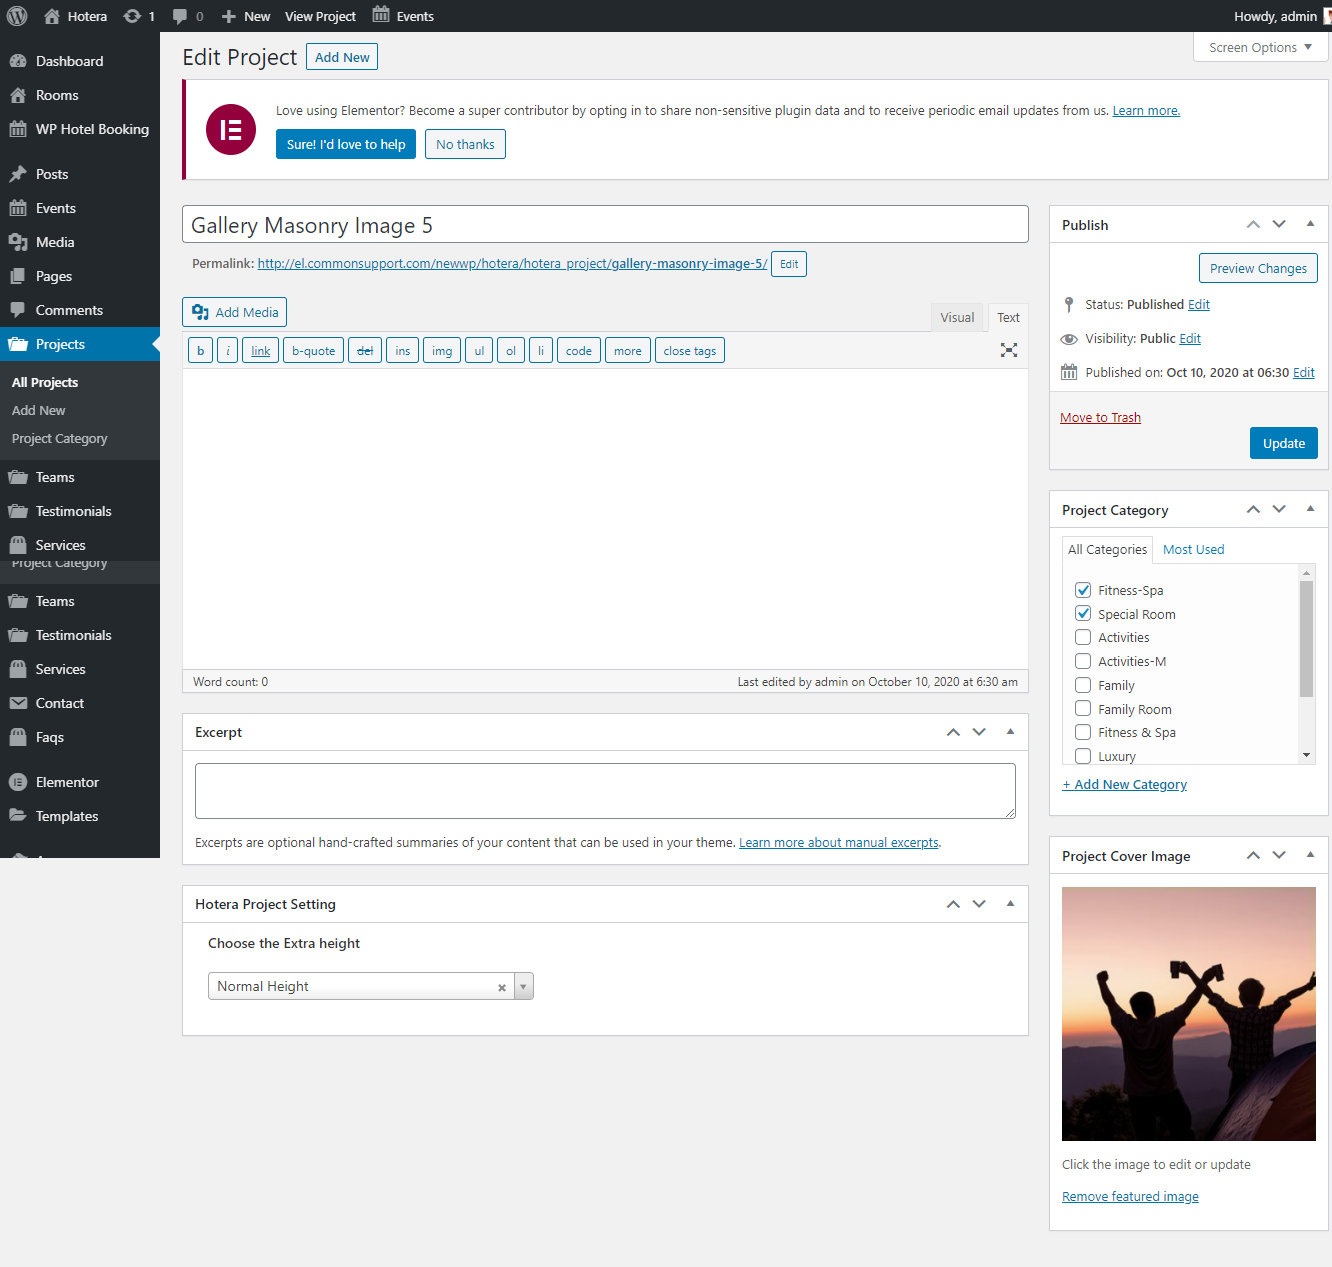Image resolution: width=1332 pixels, height=1267 pixels.
Task: Check the Activities category
Action: 1083,637
